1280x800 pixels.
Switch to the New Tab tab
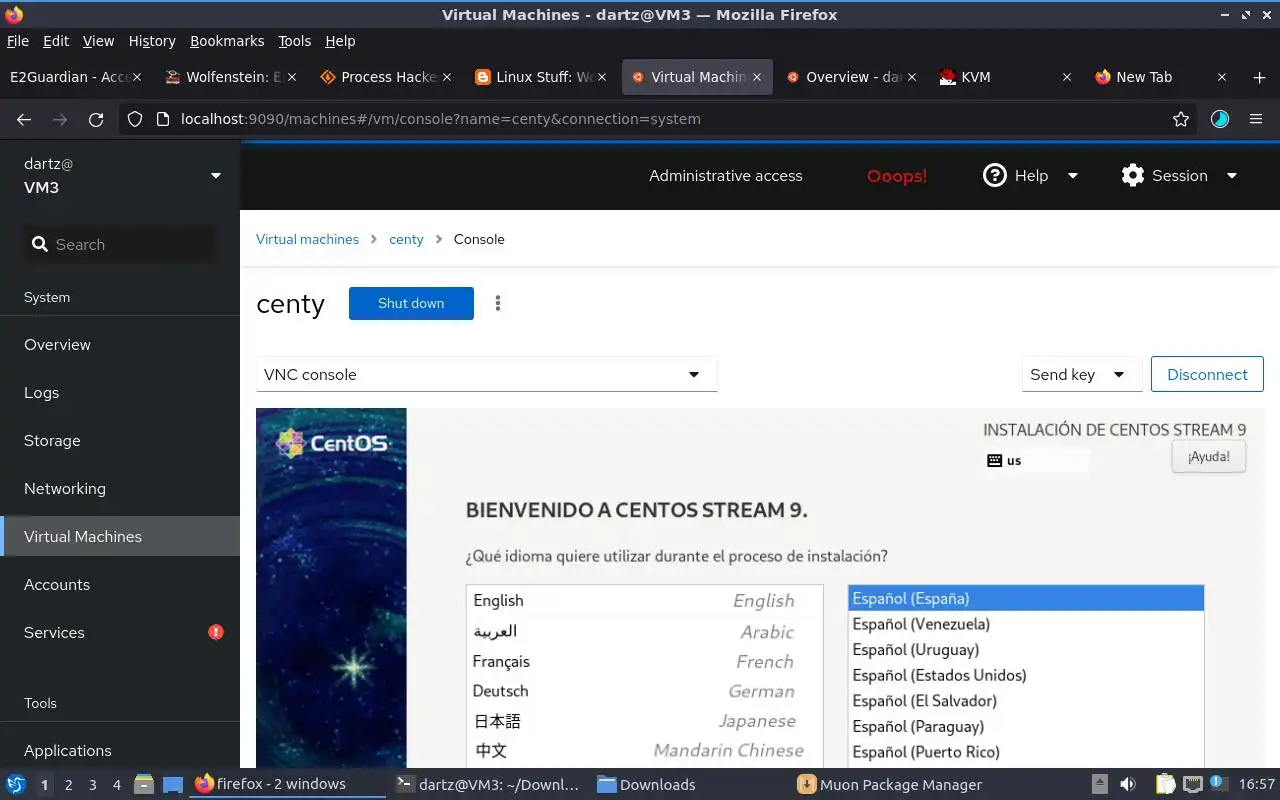pos(1160,77)
